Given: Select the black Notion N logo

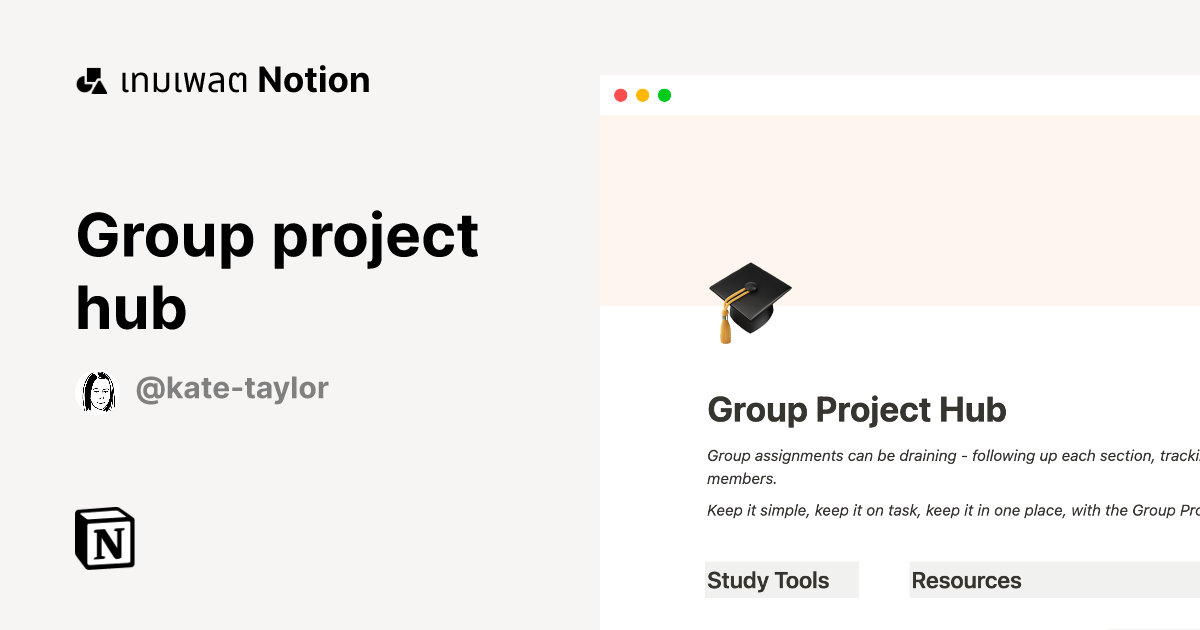Looking at the screenshot, I should click(105, 538).
